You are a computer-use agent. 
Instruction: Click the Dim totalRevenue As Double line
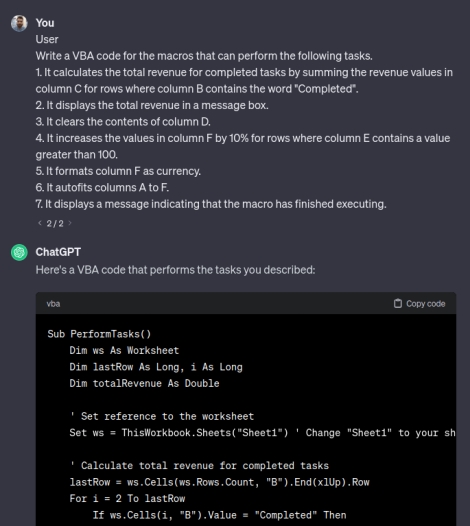[144, 383]
